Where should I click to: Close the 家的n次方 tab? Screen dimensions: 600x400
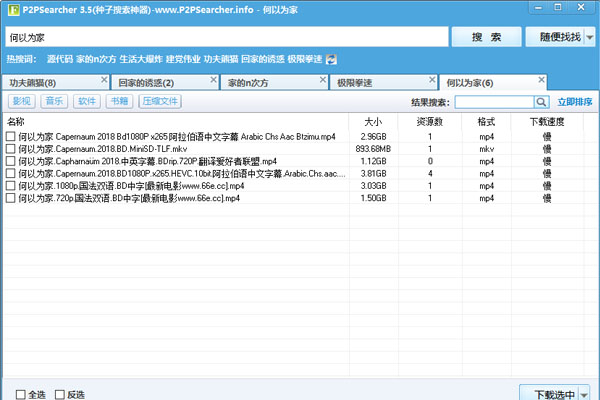pos(321,77)
